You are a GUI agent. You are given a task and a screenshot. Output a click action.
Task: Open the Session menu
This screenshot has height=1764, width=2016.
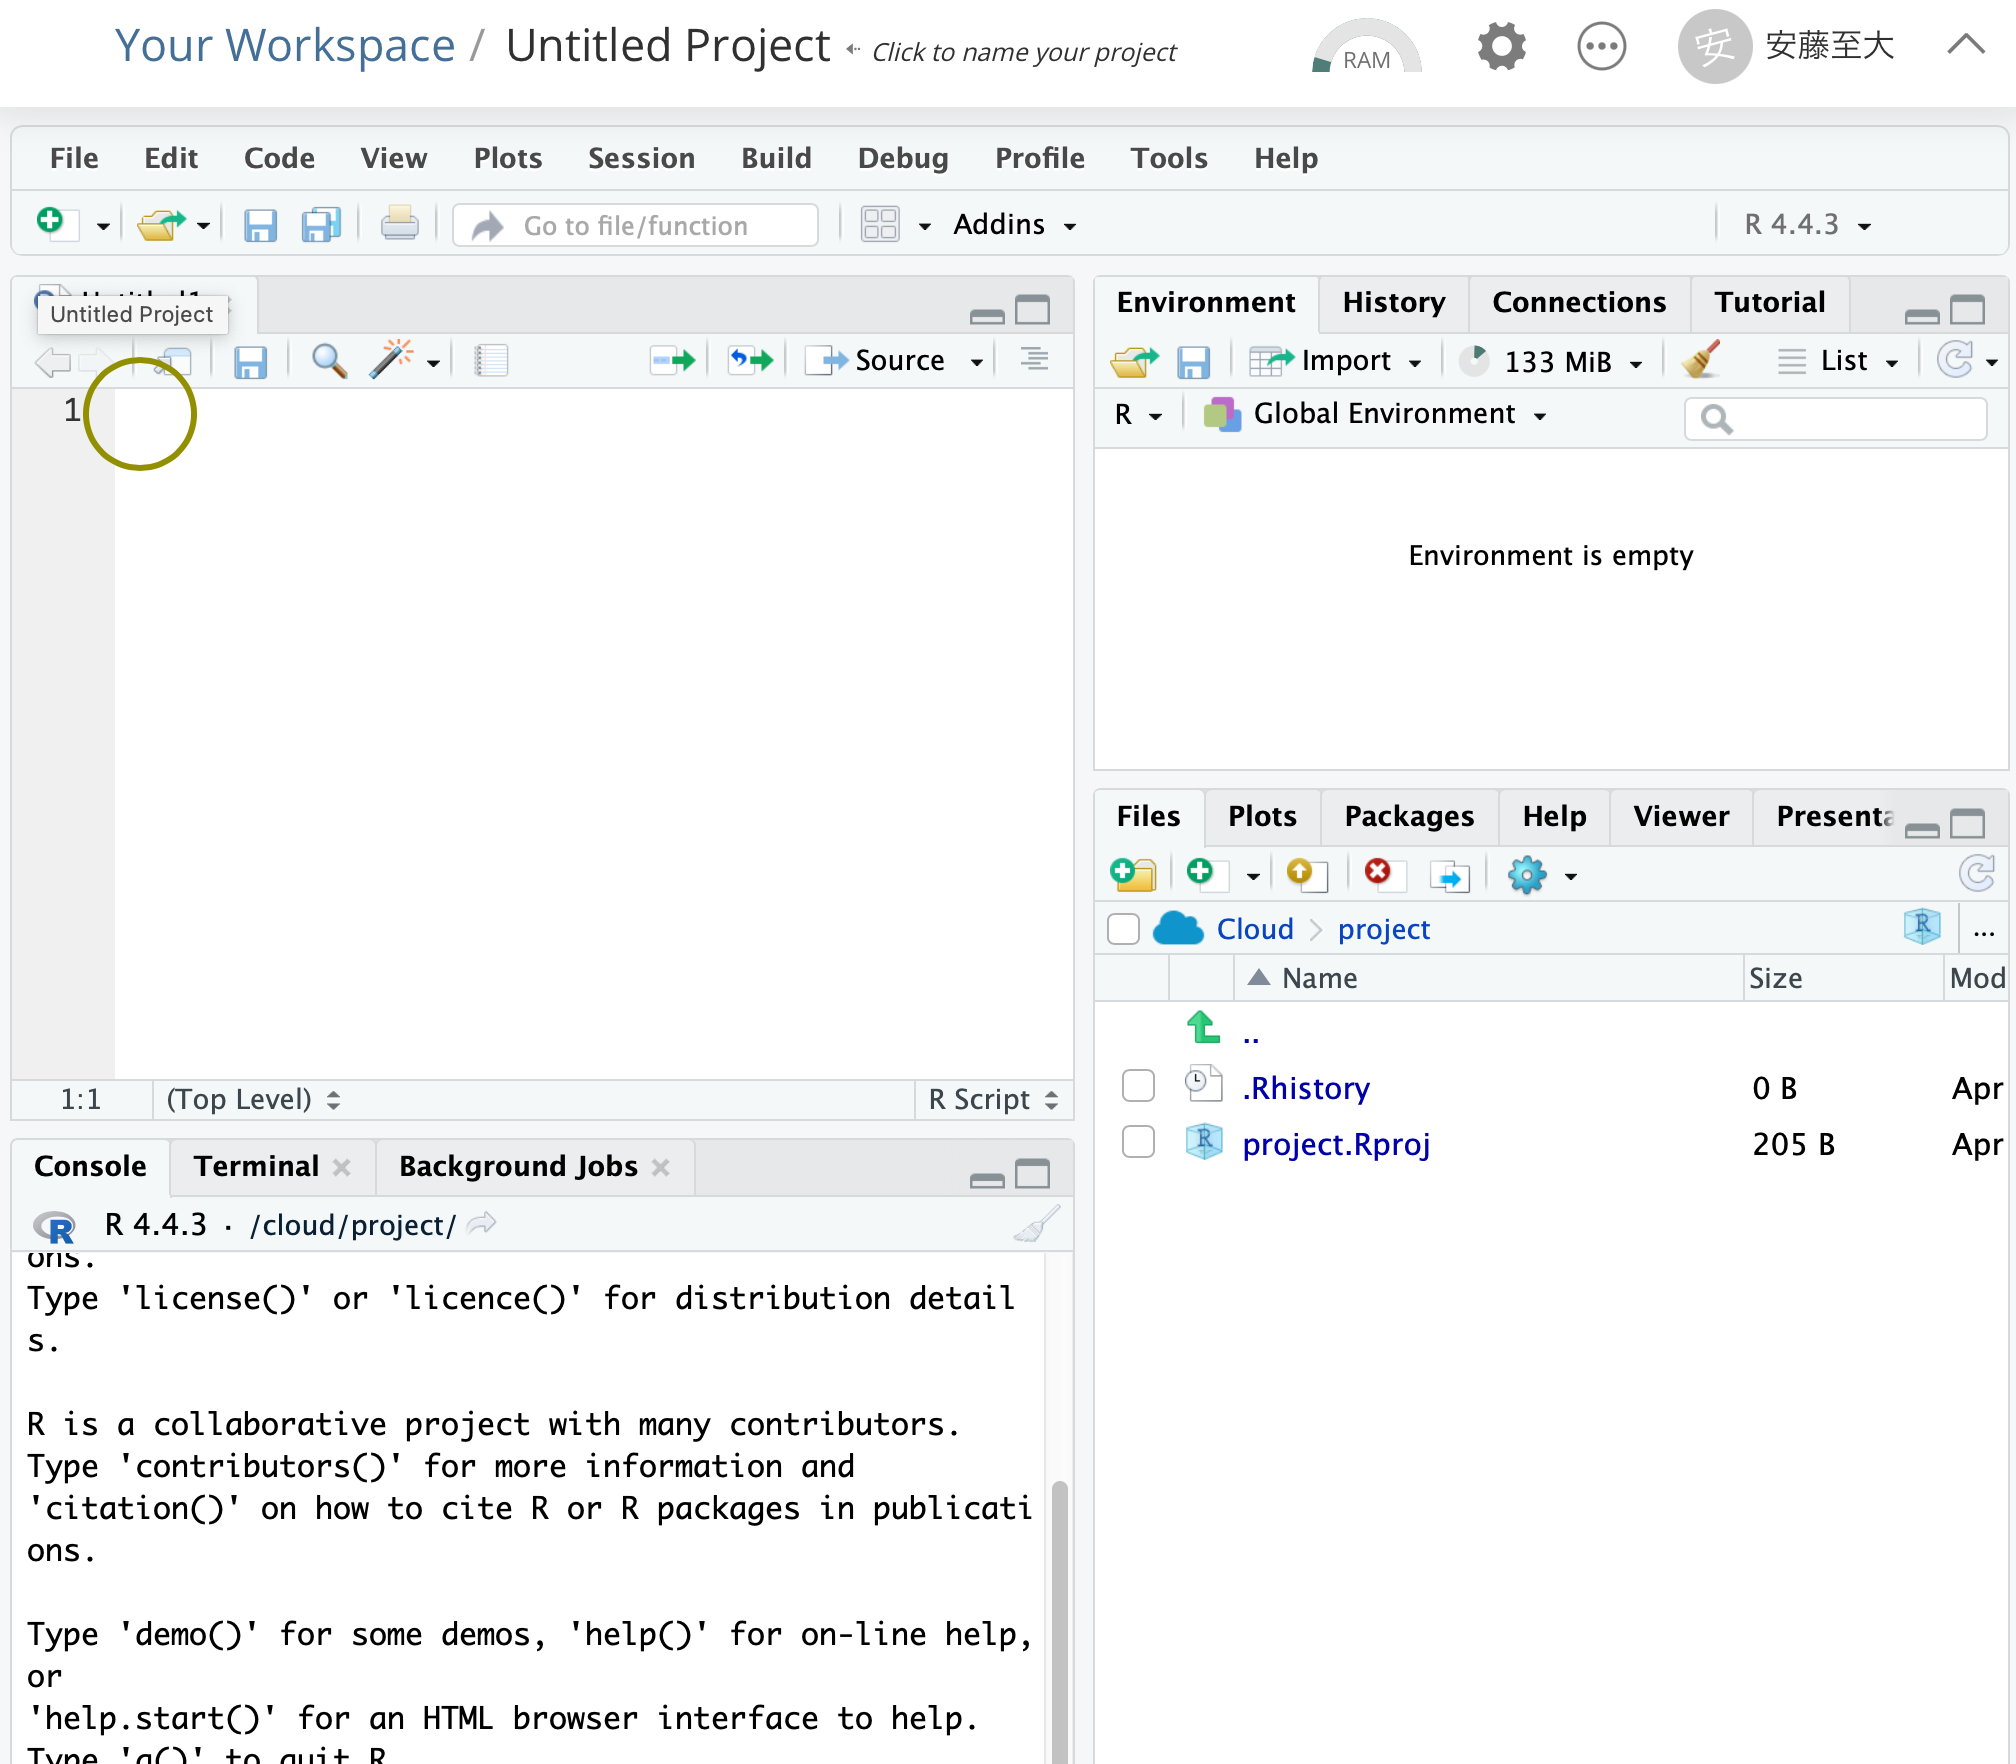click(641, 158)
